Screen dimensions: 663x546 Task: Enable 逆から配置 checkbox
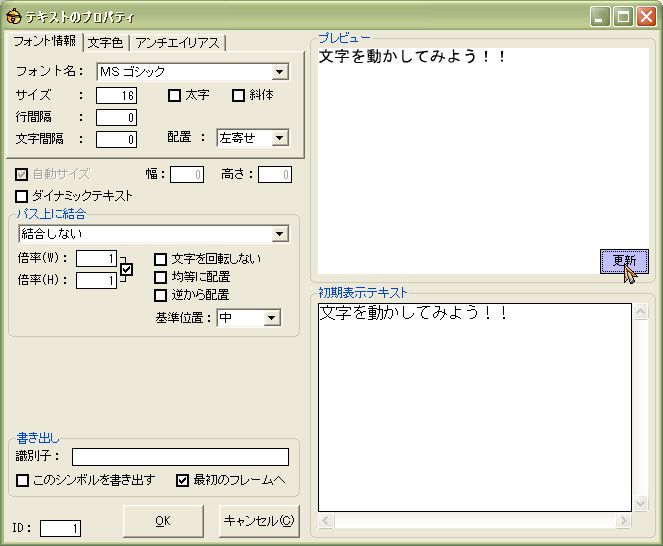160,295
